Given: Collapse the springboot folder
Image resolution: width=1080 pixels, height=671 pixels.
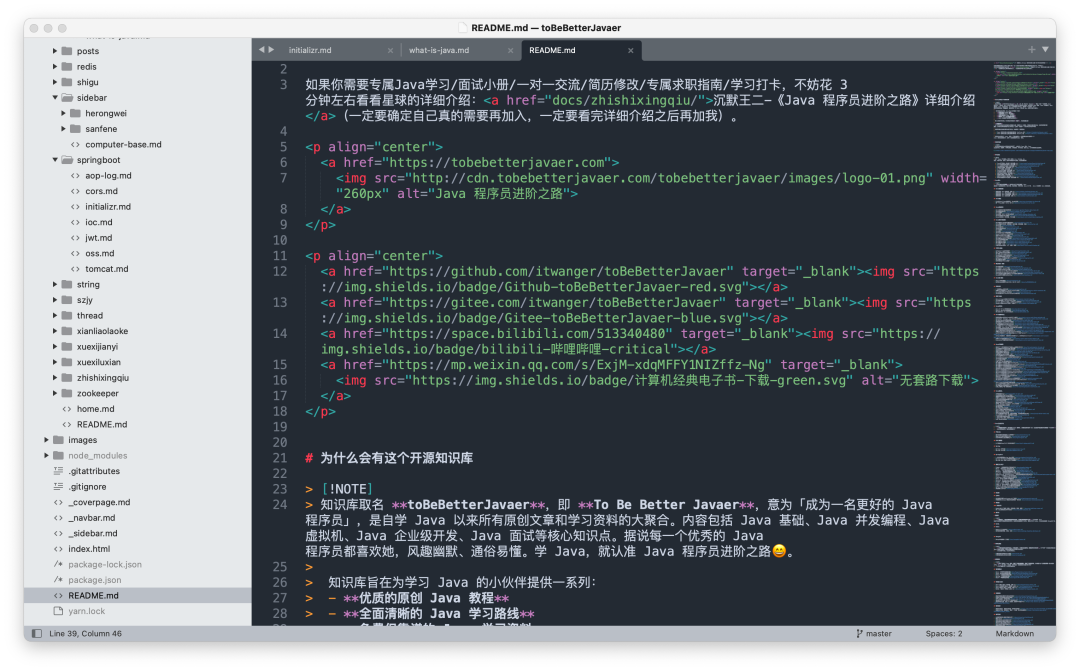Looking at the screenshot, I should coord(55,159).
